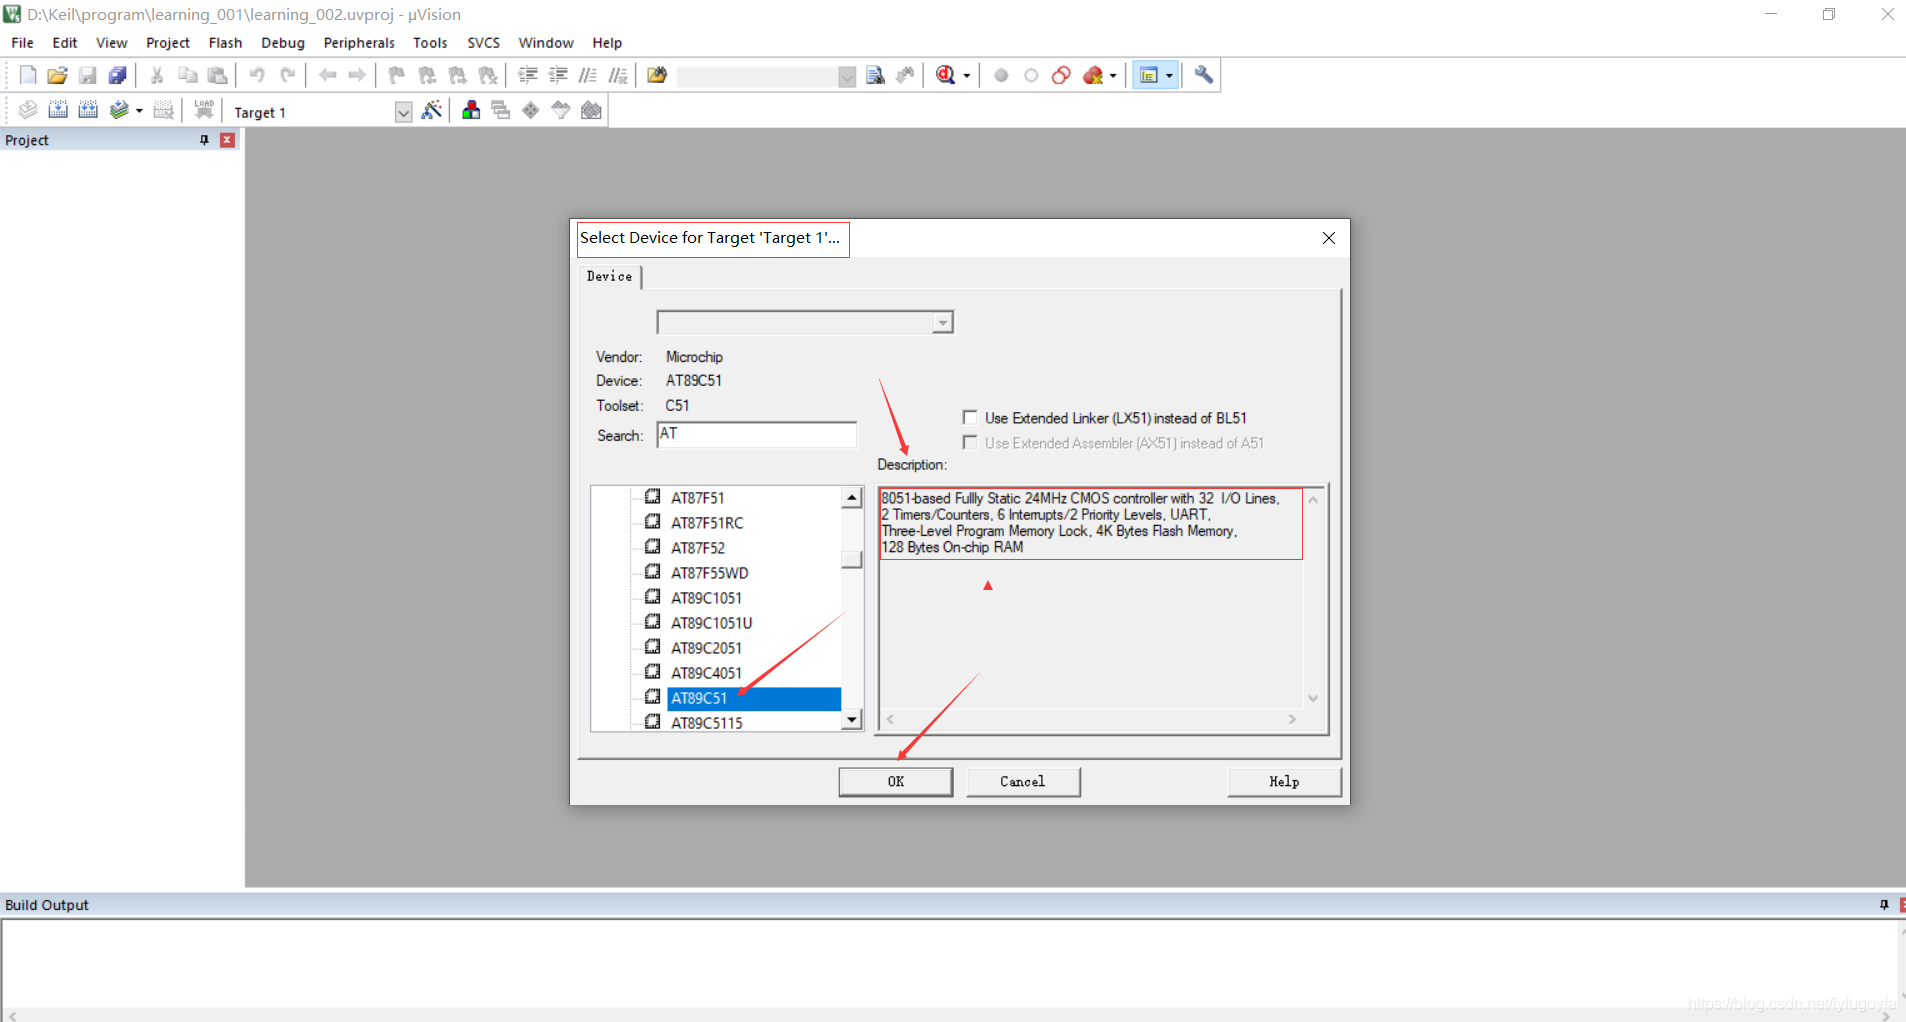Open the Debug menu
This screenshot has height=1022, width=1906.
[x=283, y=43]
